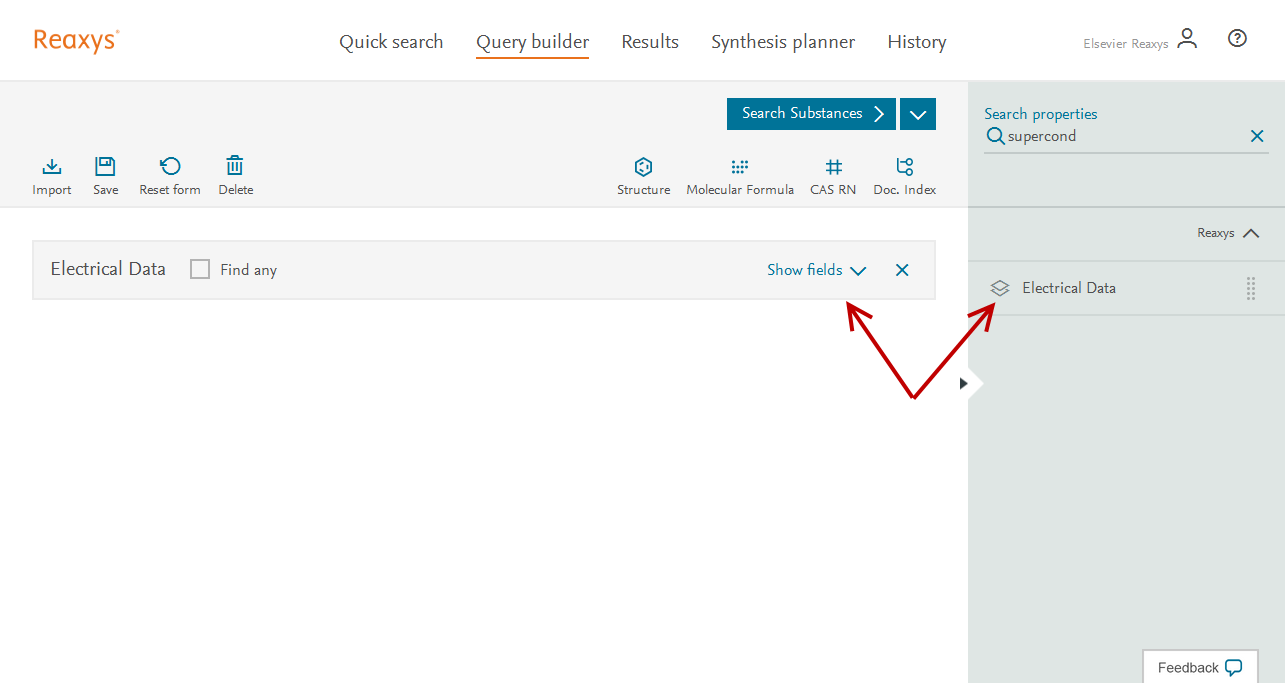Open the help question mark icon
Viewport: 1285px width, 683px height.
tap(1237, 39)
